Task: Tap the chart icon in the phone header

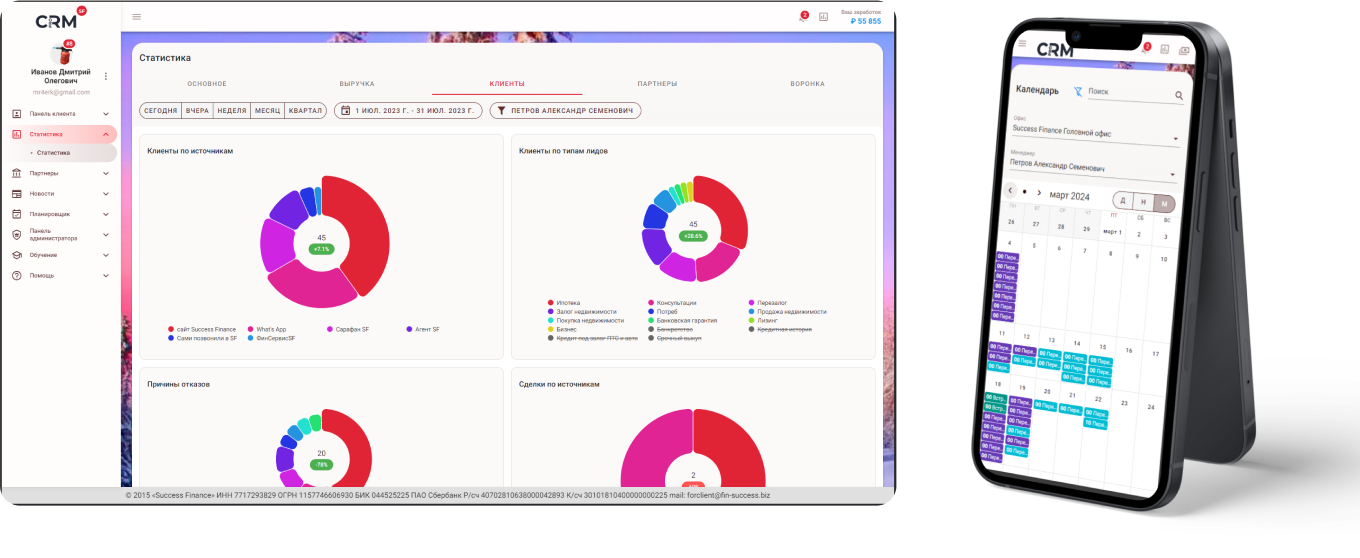Action: 1165,49
